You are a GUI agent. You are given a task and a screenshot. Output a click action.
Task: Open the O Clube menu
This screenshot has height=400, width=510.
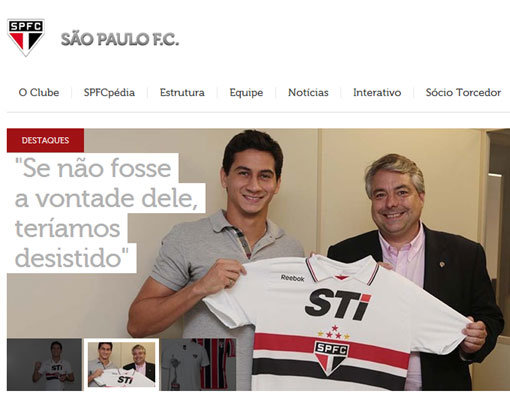pos(39,92)
